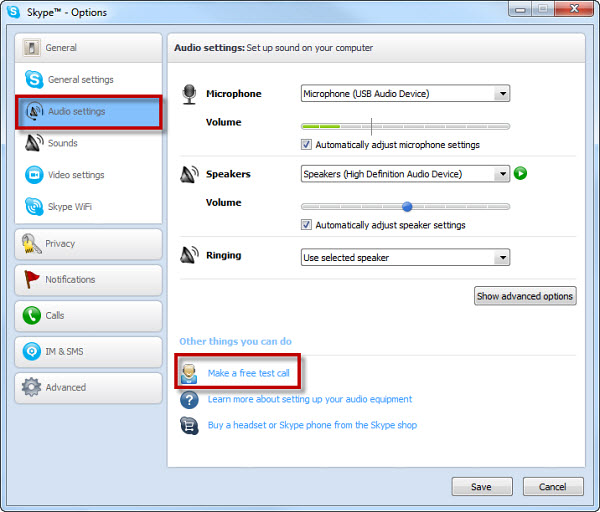The image size is (600, 512).
Task: Disable automatically adjust microphone settings
Action: (307, 145)
